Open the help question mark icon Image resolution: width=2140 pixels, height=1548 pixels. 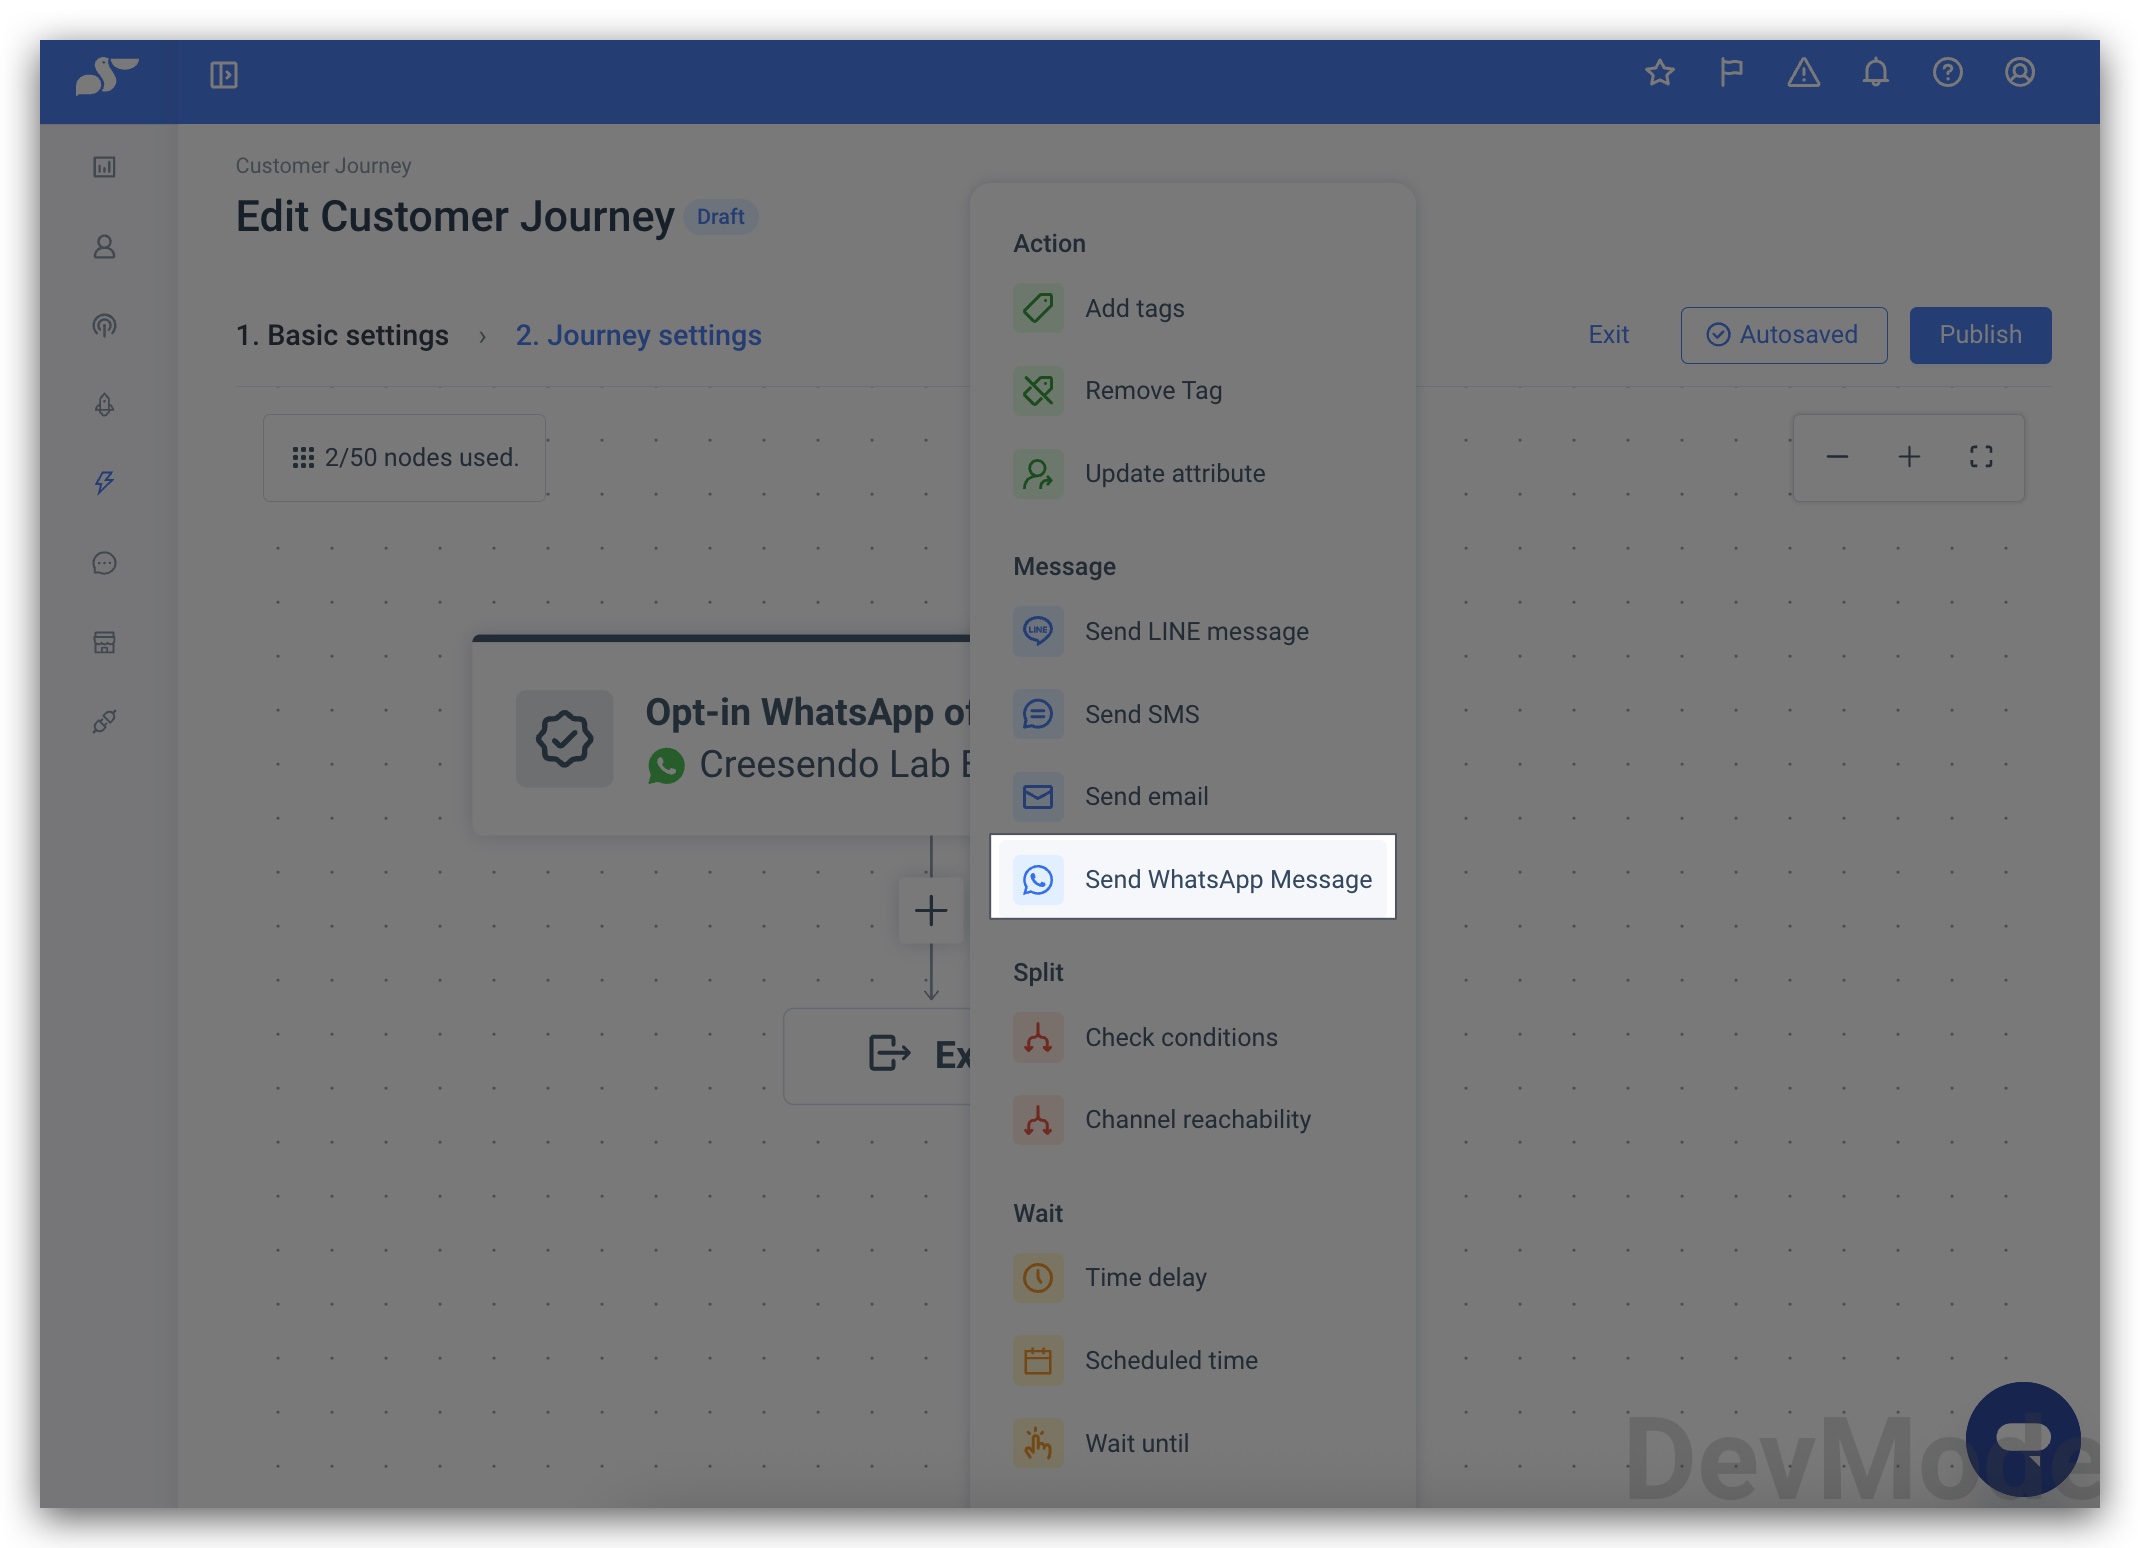(1948, 72)
